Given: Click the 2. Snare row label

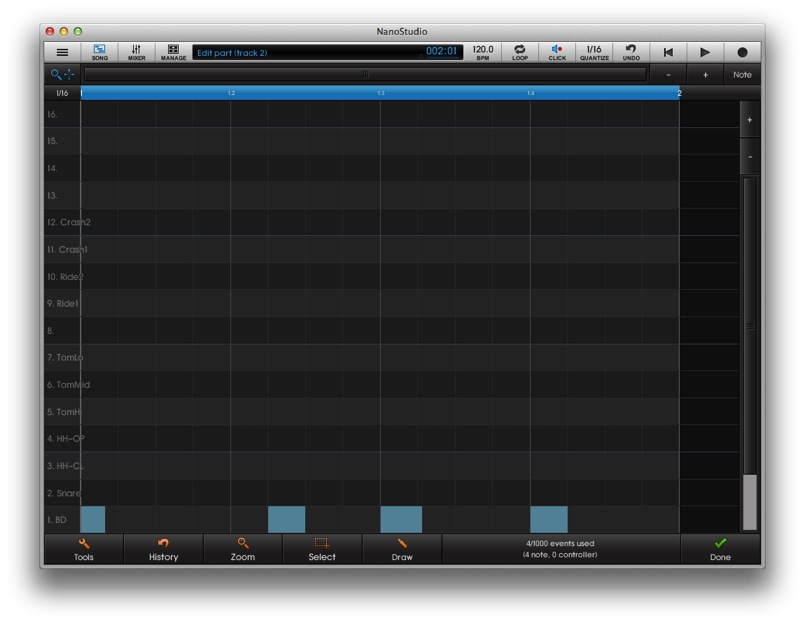Looking at the screenshot, I should (64, 493).
